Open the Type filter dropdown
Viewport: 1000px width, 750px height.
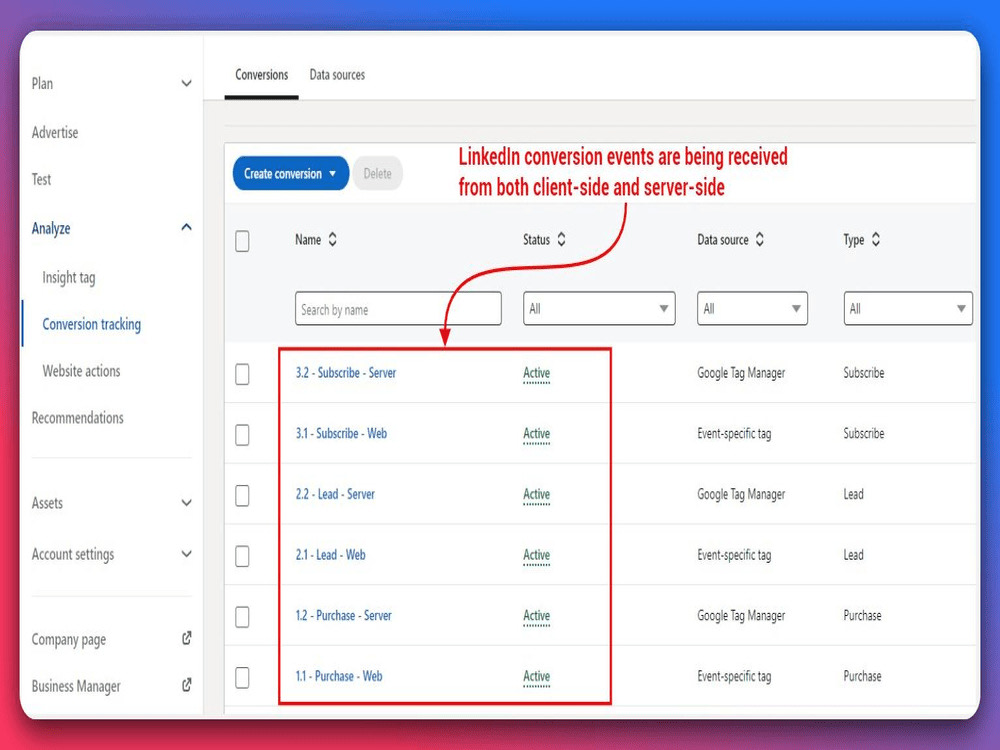[x=908, y=309]
